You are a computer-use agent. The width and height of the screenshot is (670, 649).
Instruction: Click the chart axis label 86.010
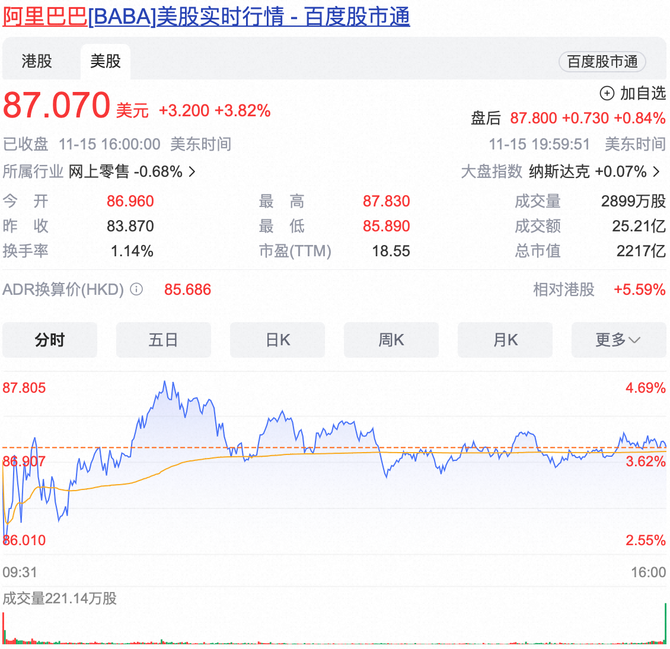coord(24,540)
